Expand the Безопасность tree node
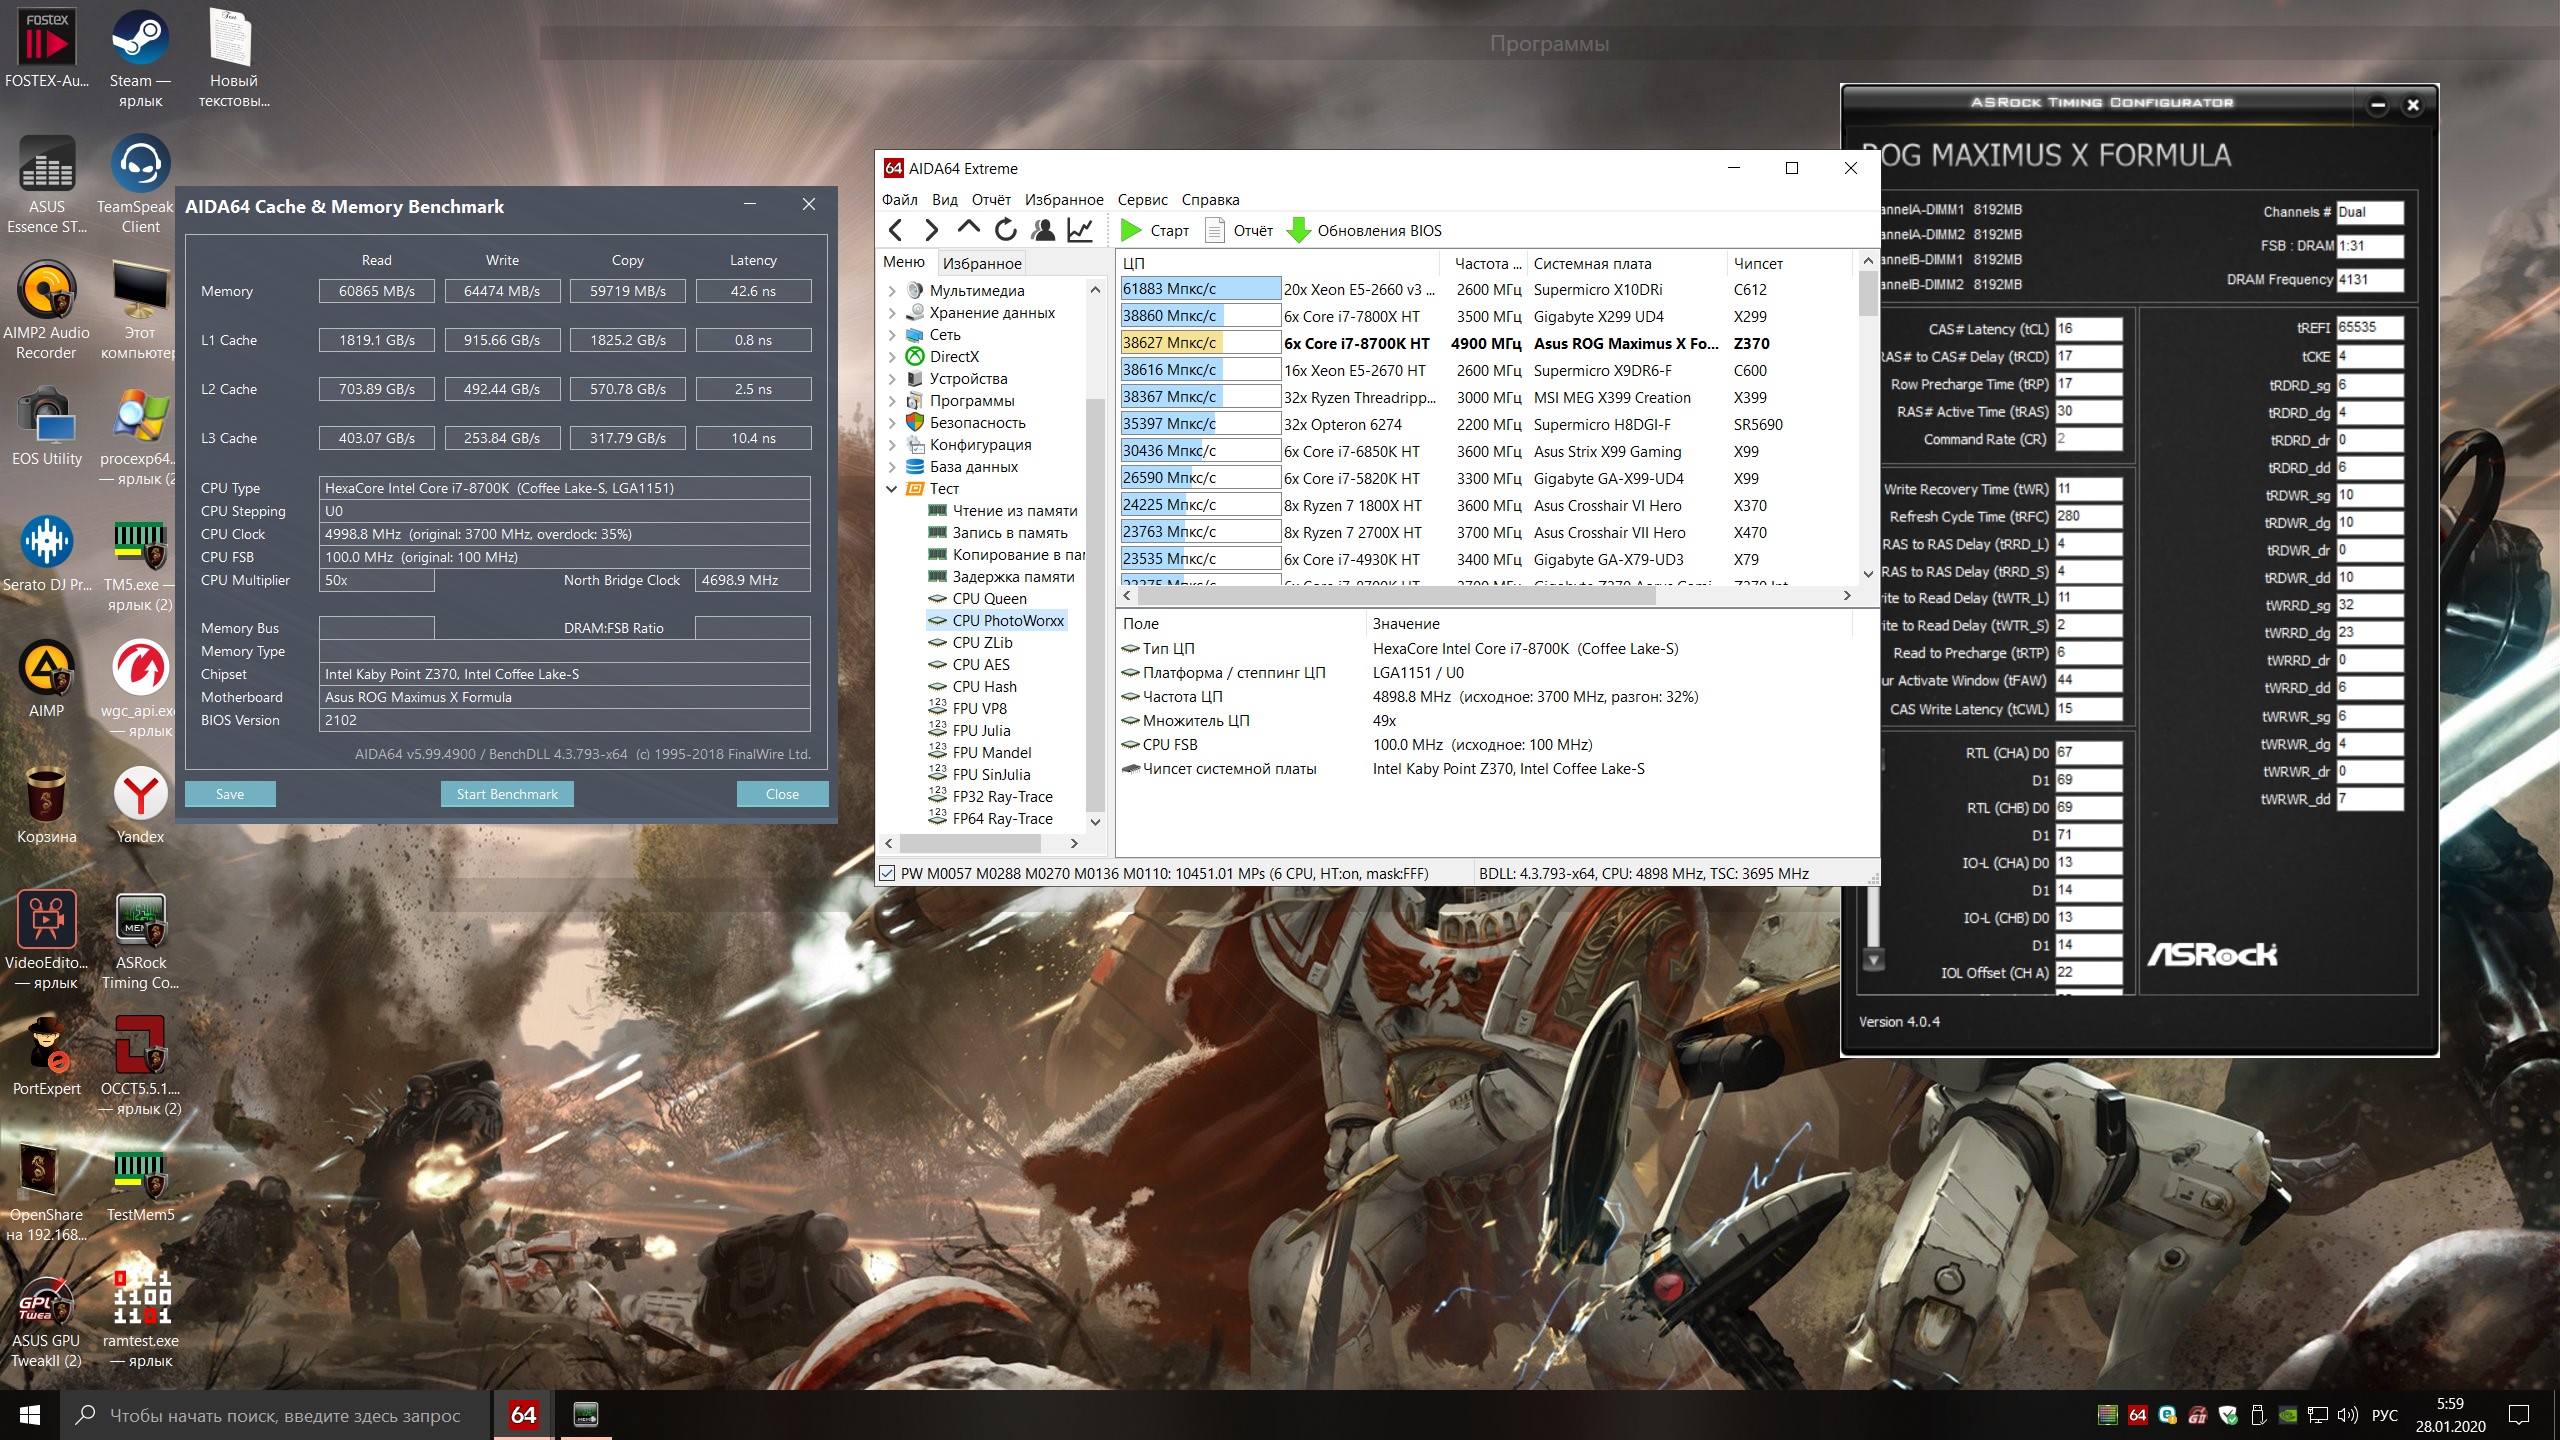 pos(892,423)
